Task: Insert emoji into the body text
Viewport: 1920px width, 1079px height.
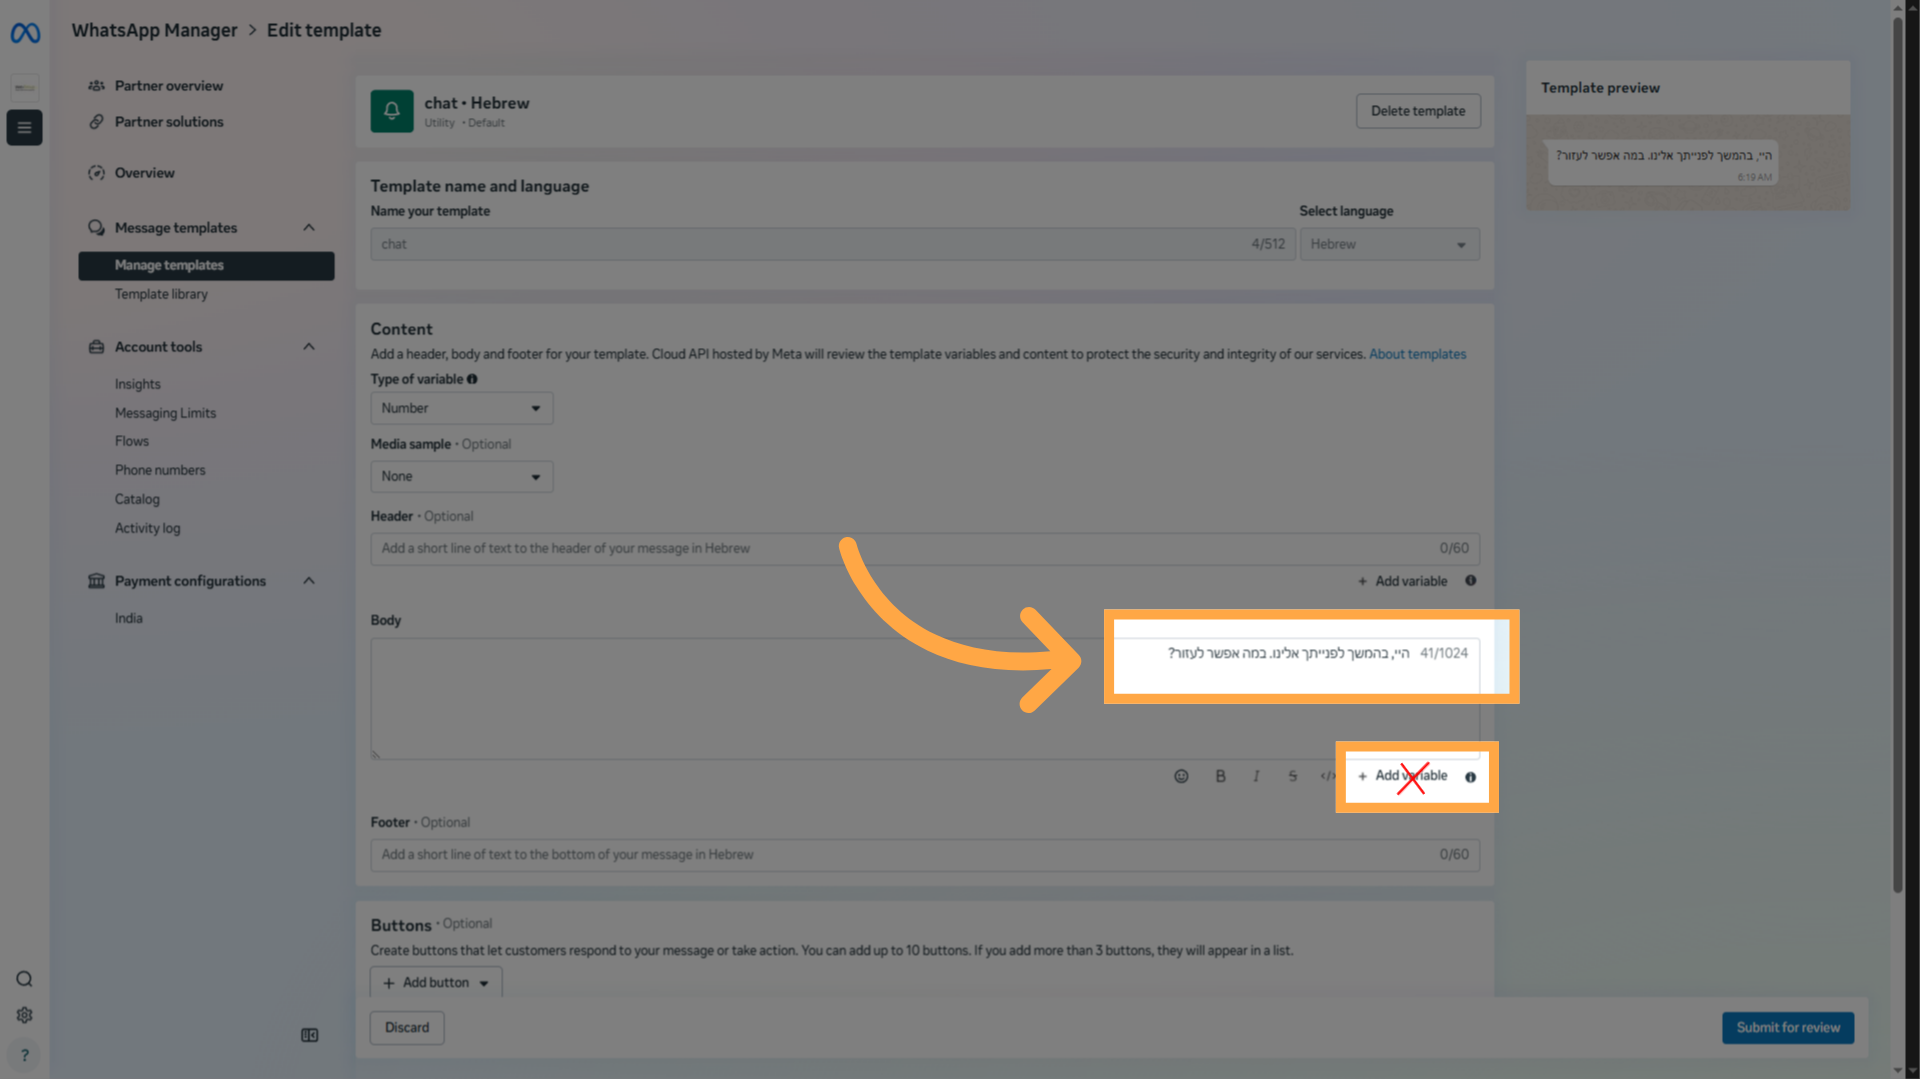Action: [x=1181, y=776]
